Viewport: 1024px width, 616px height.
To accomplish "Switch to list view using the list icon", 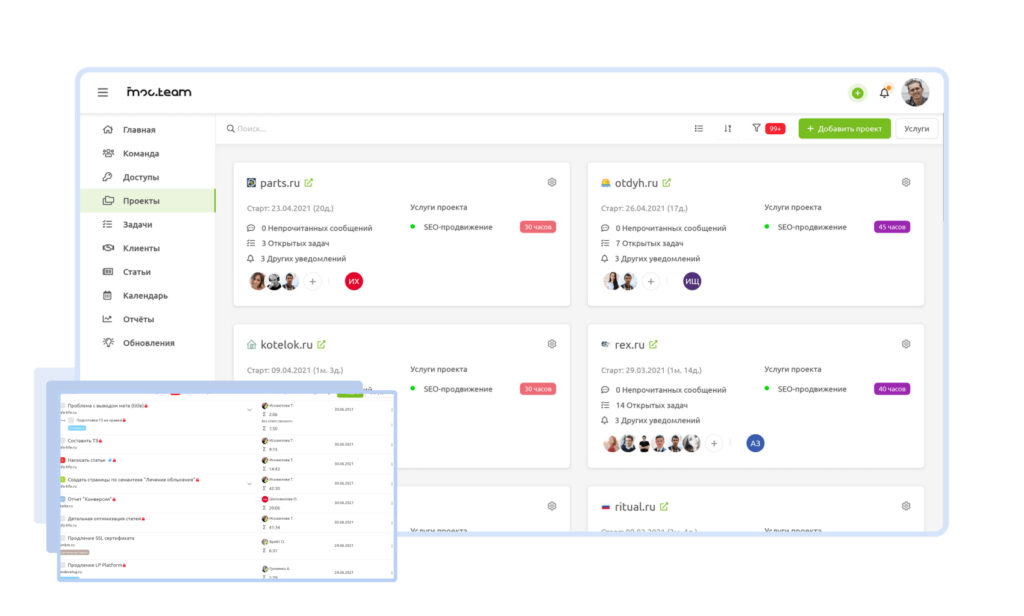I will pos(698,128).
